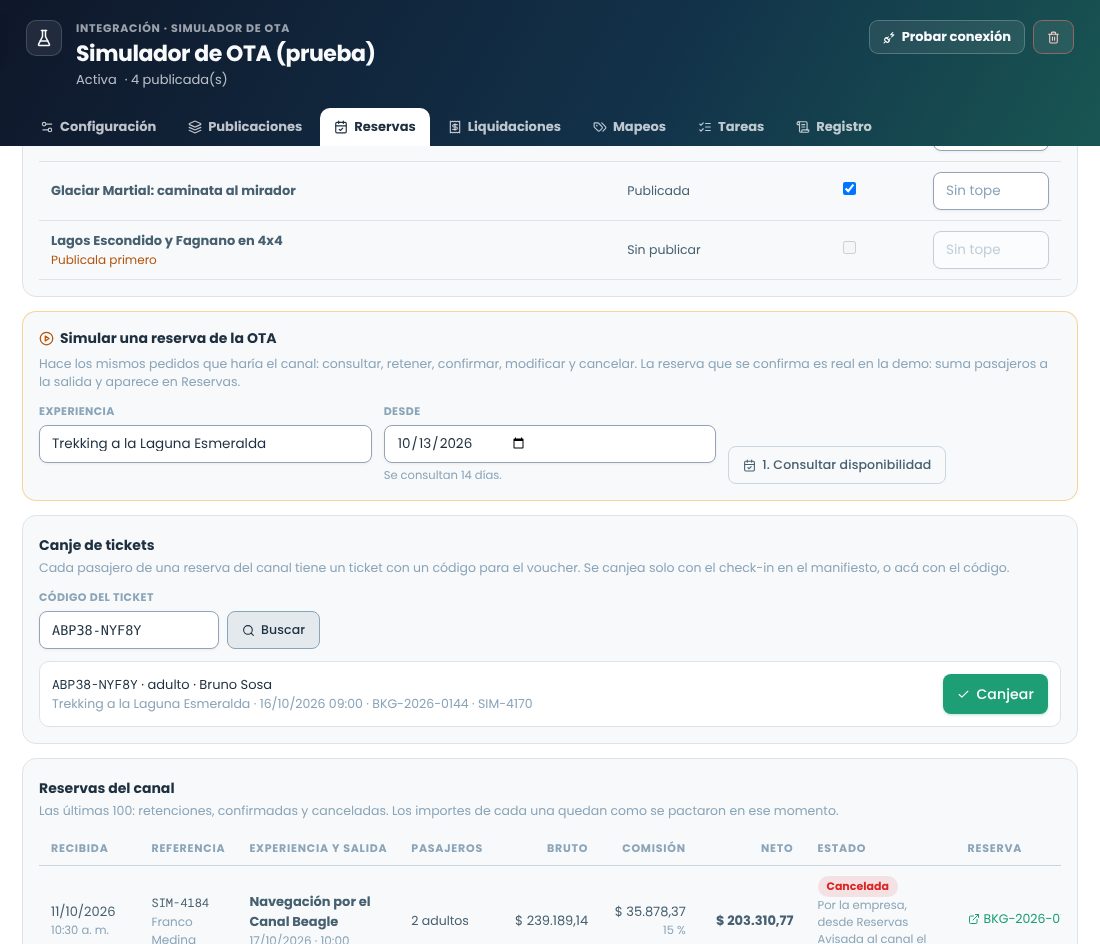The width and height of the screenshot is (1100, 944).
Task: Click the Sin tope field for Lagos Escondido
Action: tap(991, 250)
